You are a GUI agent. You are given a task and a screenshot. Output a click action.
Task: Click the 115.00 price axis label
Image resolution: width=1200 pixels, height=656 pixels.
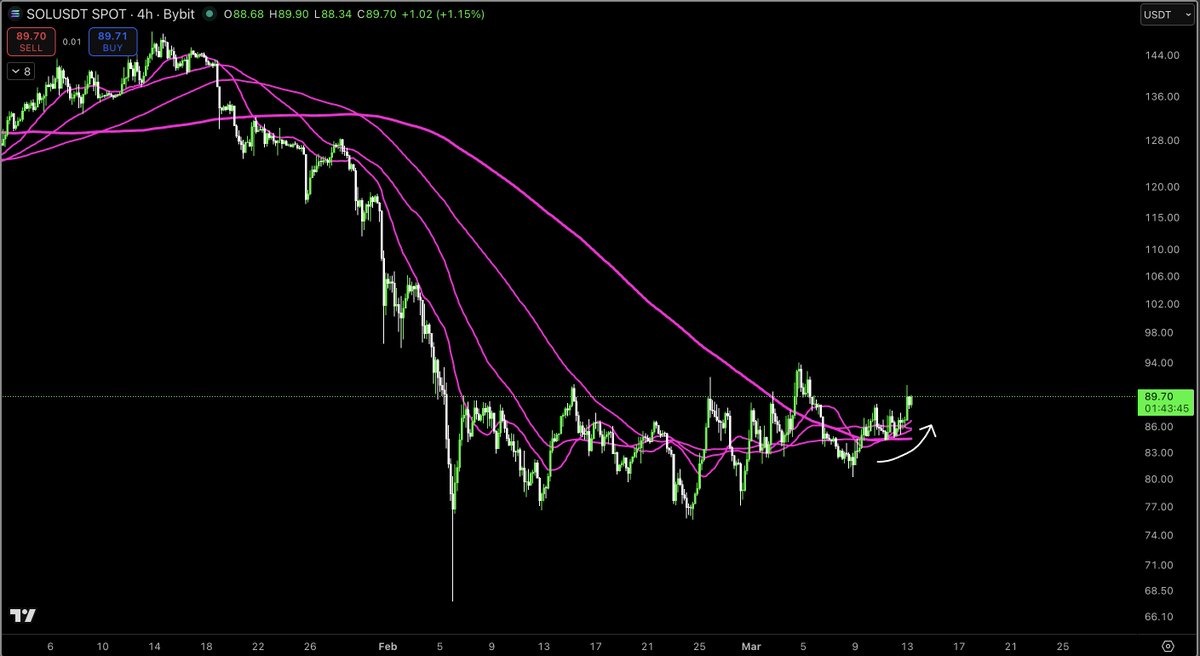tap(1163, 218)
